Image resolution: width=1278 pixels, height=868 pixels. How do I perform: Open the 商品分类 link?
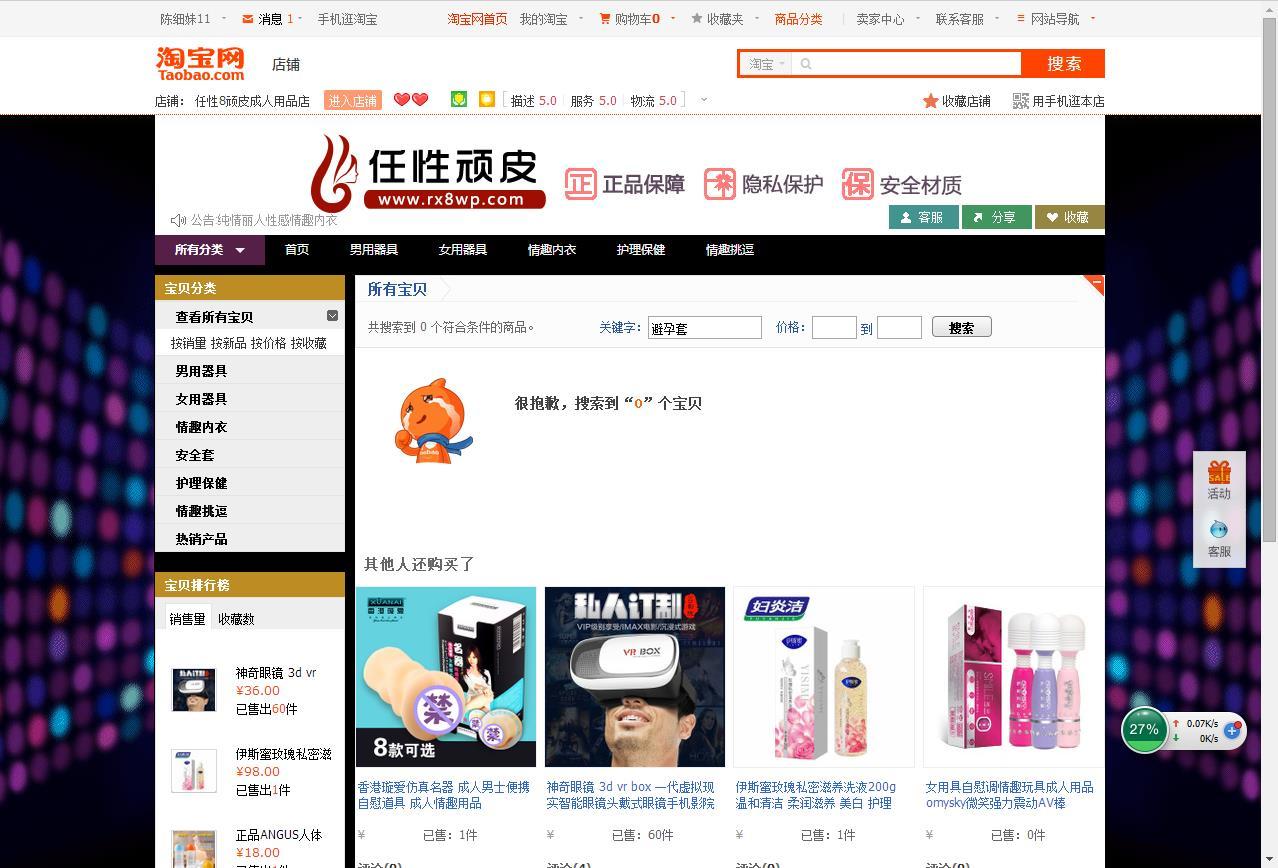[798, 19]
